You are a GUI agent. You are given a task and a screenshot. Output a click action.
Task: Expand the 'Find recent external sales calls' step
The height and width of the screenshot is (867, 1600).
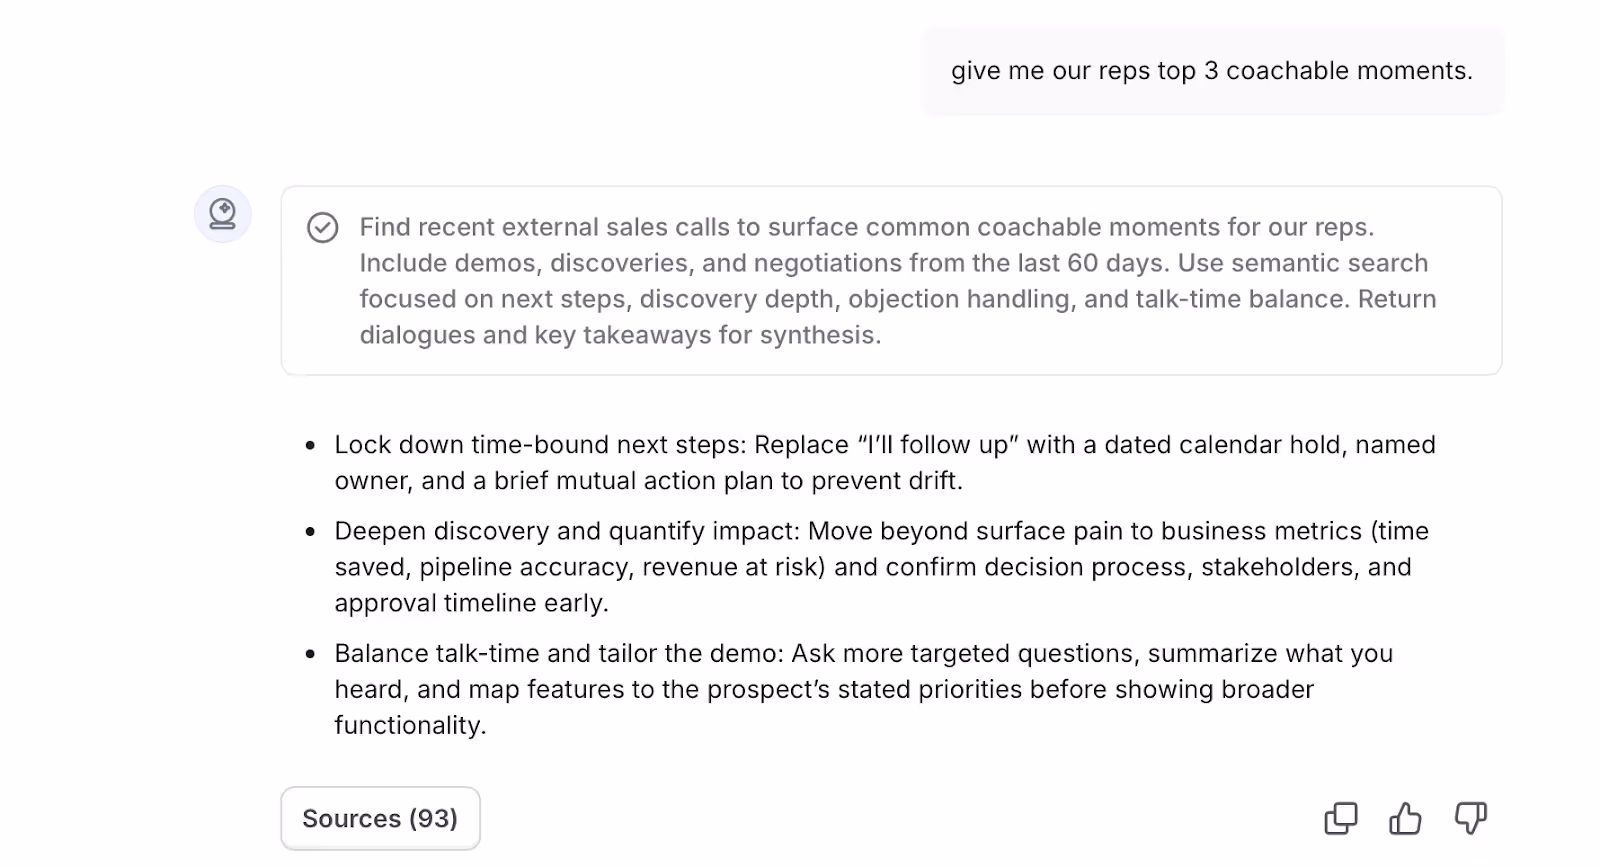(891, 281)
